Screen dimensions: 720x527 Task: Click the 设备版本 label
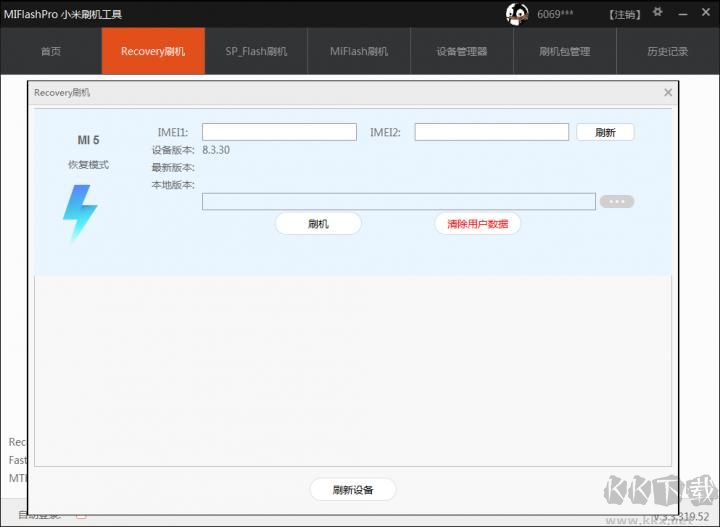point(173,150)
